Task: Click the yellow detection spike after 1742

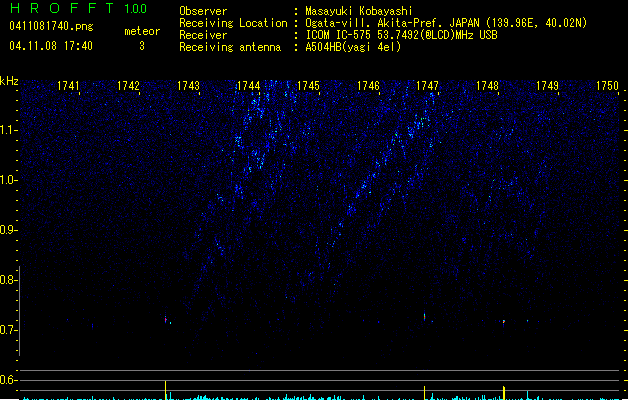Action: [x=165, y=390]
